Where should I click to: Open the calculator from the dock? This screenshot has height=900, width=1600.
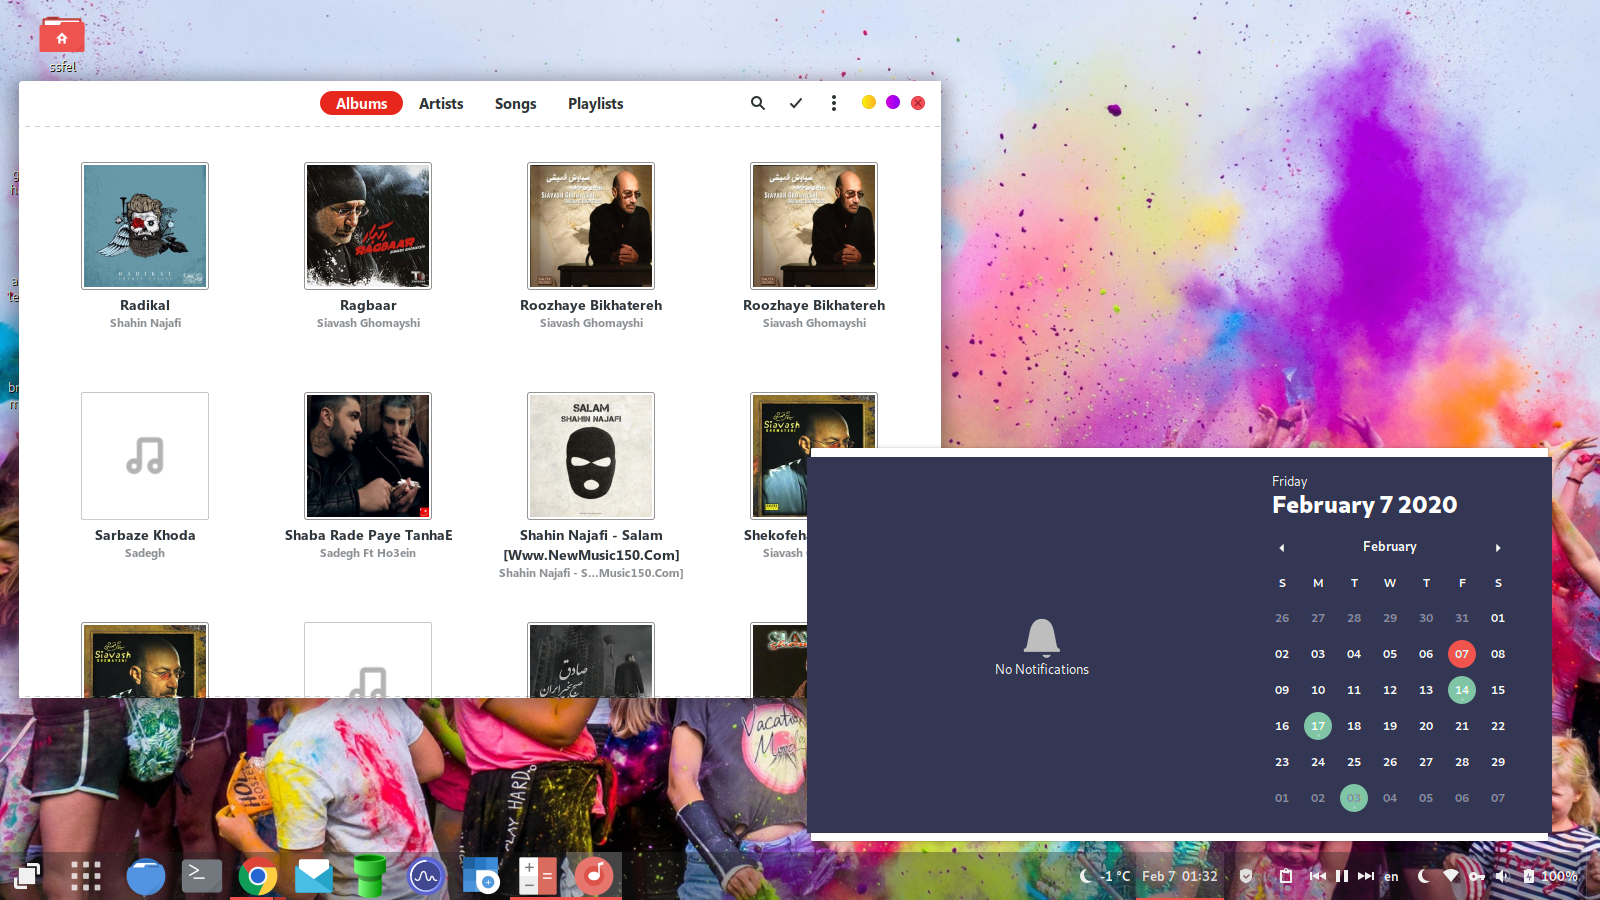click(x=538, y=876)
